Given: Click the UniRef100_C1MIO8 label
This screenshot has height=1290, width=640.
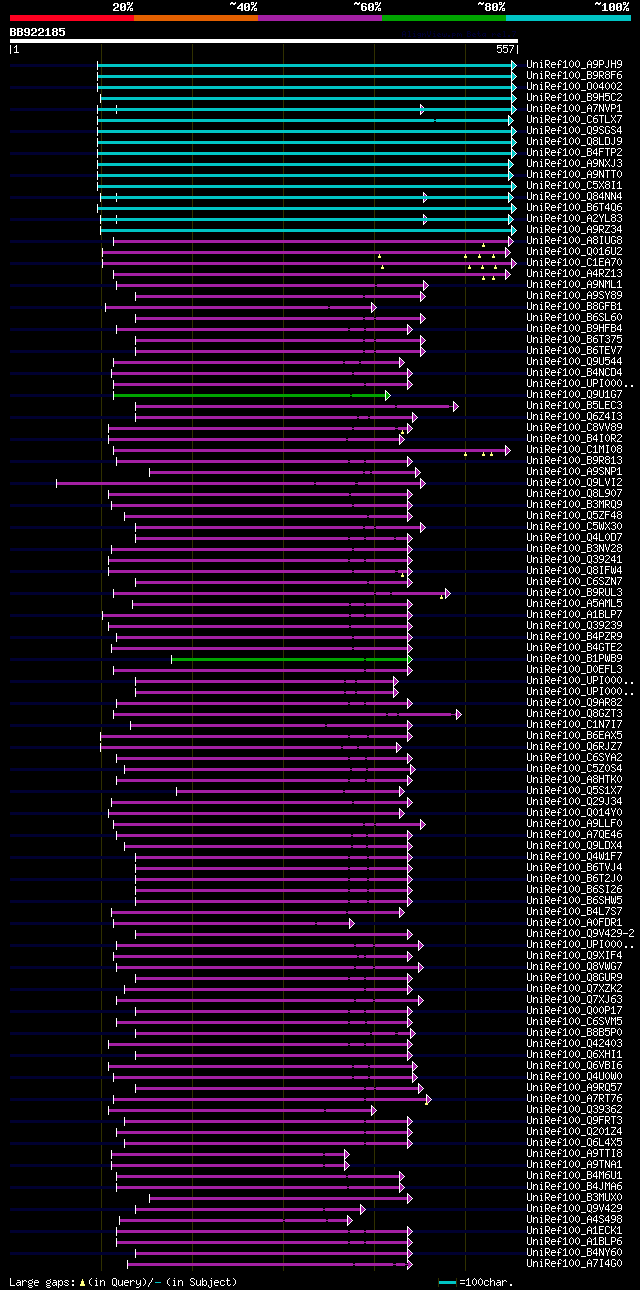Looking at the screenshot, I should pos(574,450).
